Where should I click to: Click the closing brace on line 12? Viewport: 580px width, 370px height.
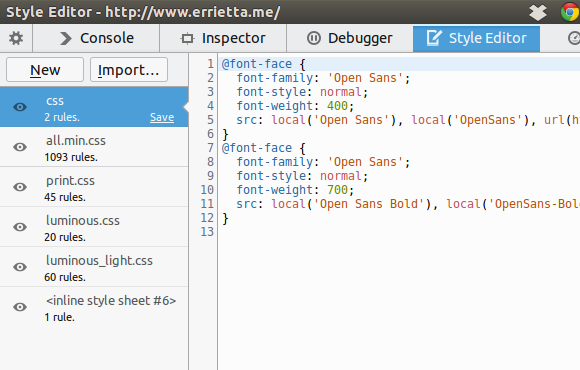point(225,218)
